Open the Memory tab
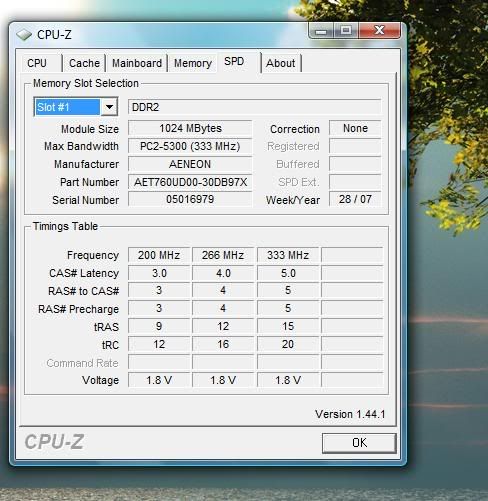The image size is (488, 501). point(193,63)
